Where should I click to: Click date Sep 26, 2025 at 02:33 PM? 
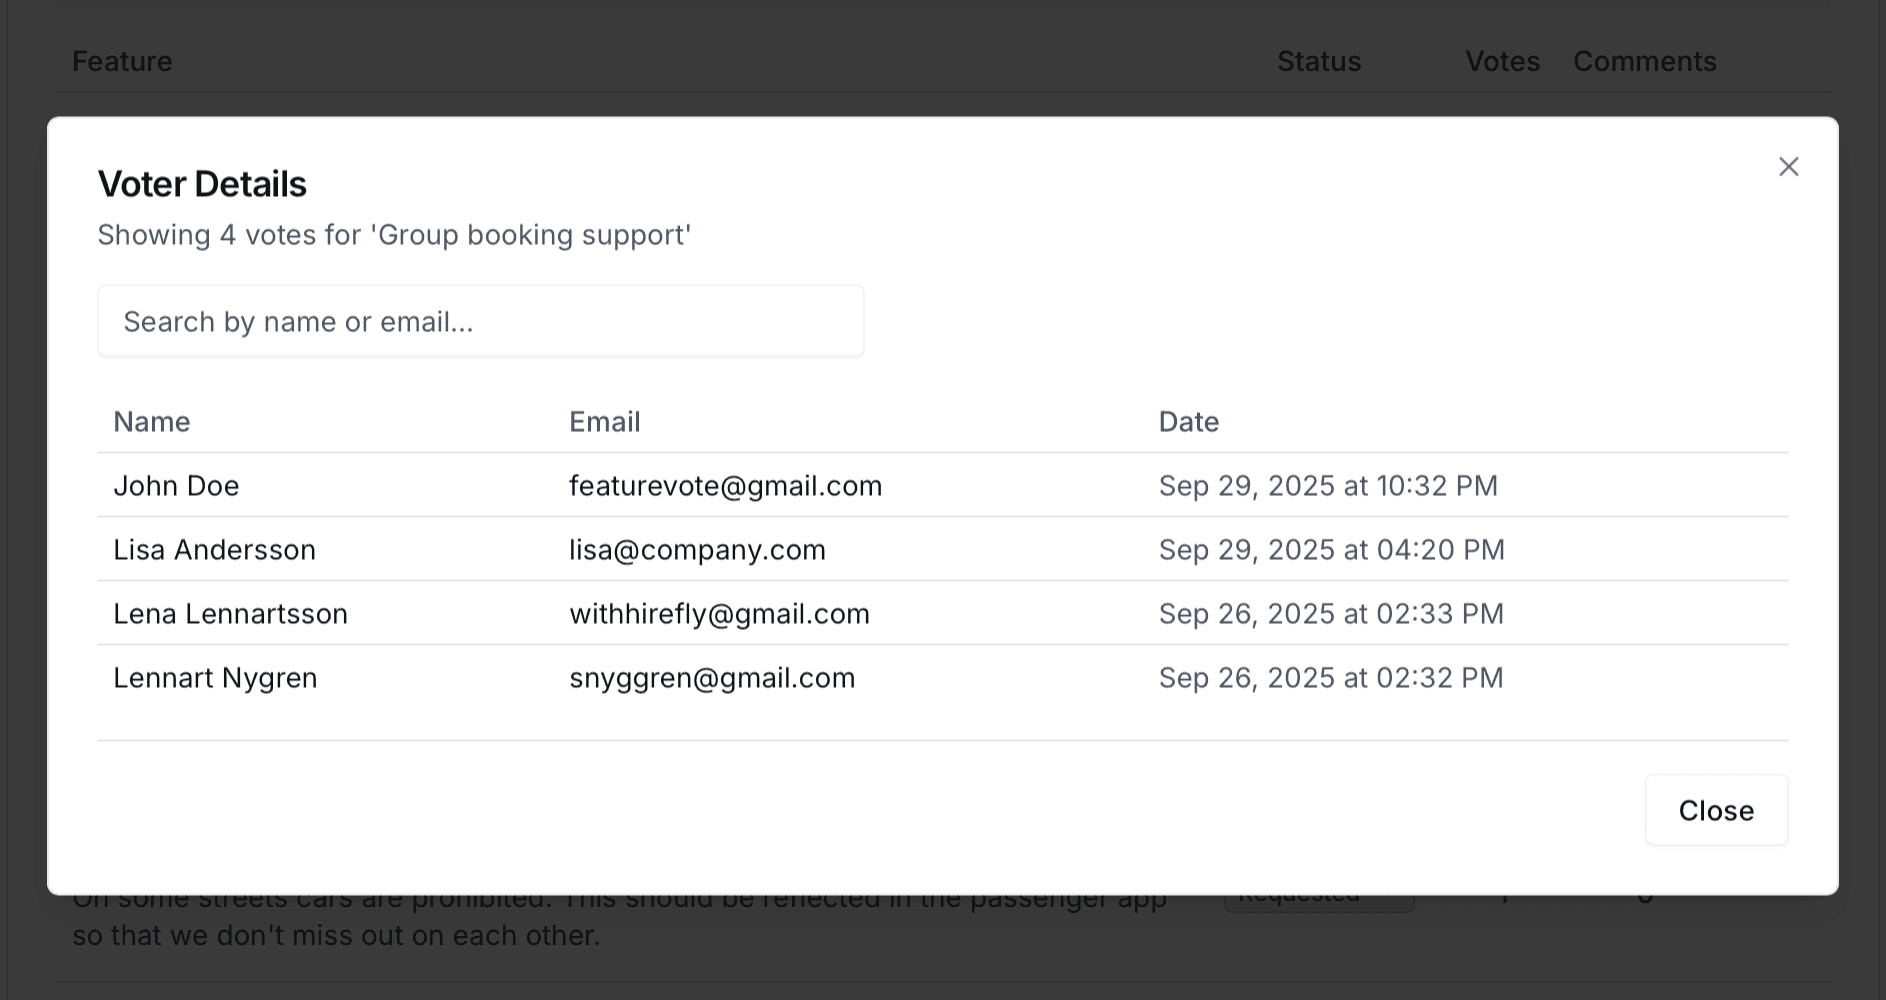coord(1331,614)
